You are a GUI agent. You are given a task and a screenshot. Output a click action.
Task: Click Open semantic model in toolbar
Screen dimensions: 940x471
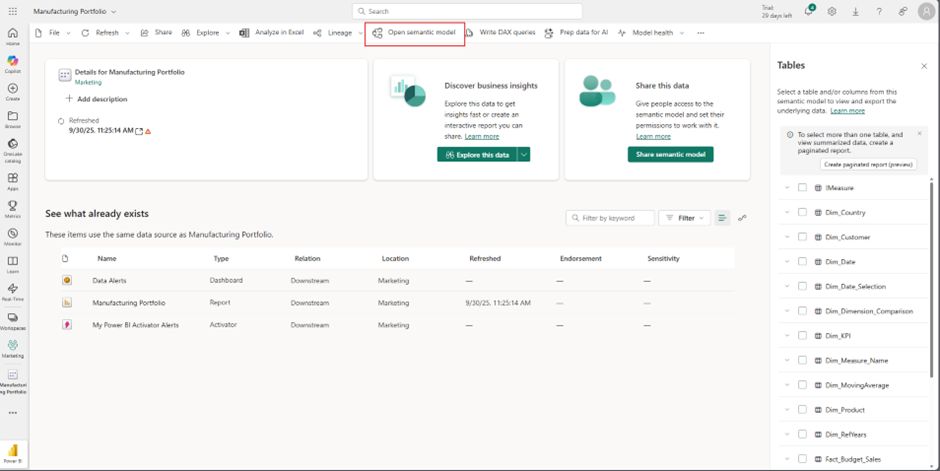(x=414, y=32)
